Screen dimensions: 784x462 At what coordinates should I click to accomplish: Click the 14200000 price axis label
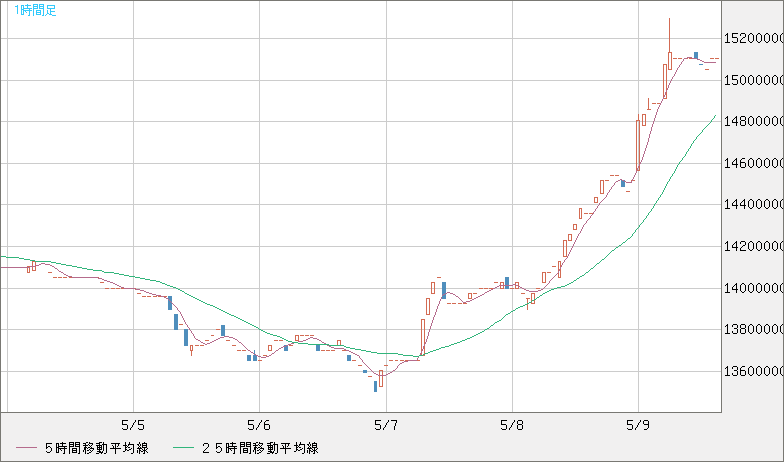pyautogui.click(x=754, y=246)
